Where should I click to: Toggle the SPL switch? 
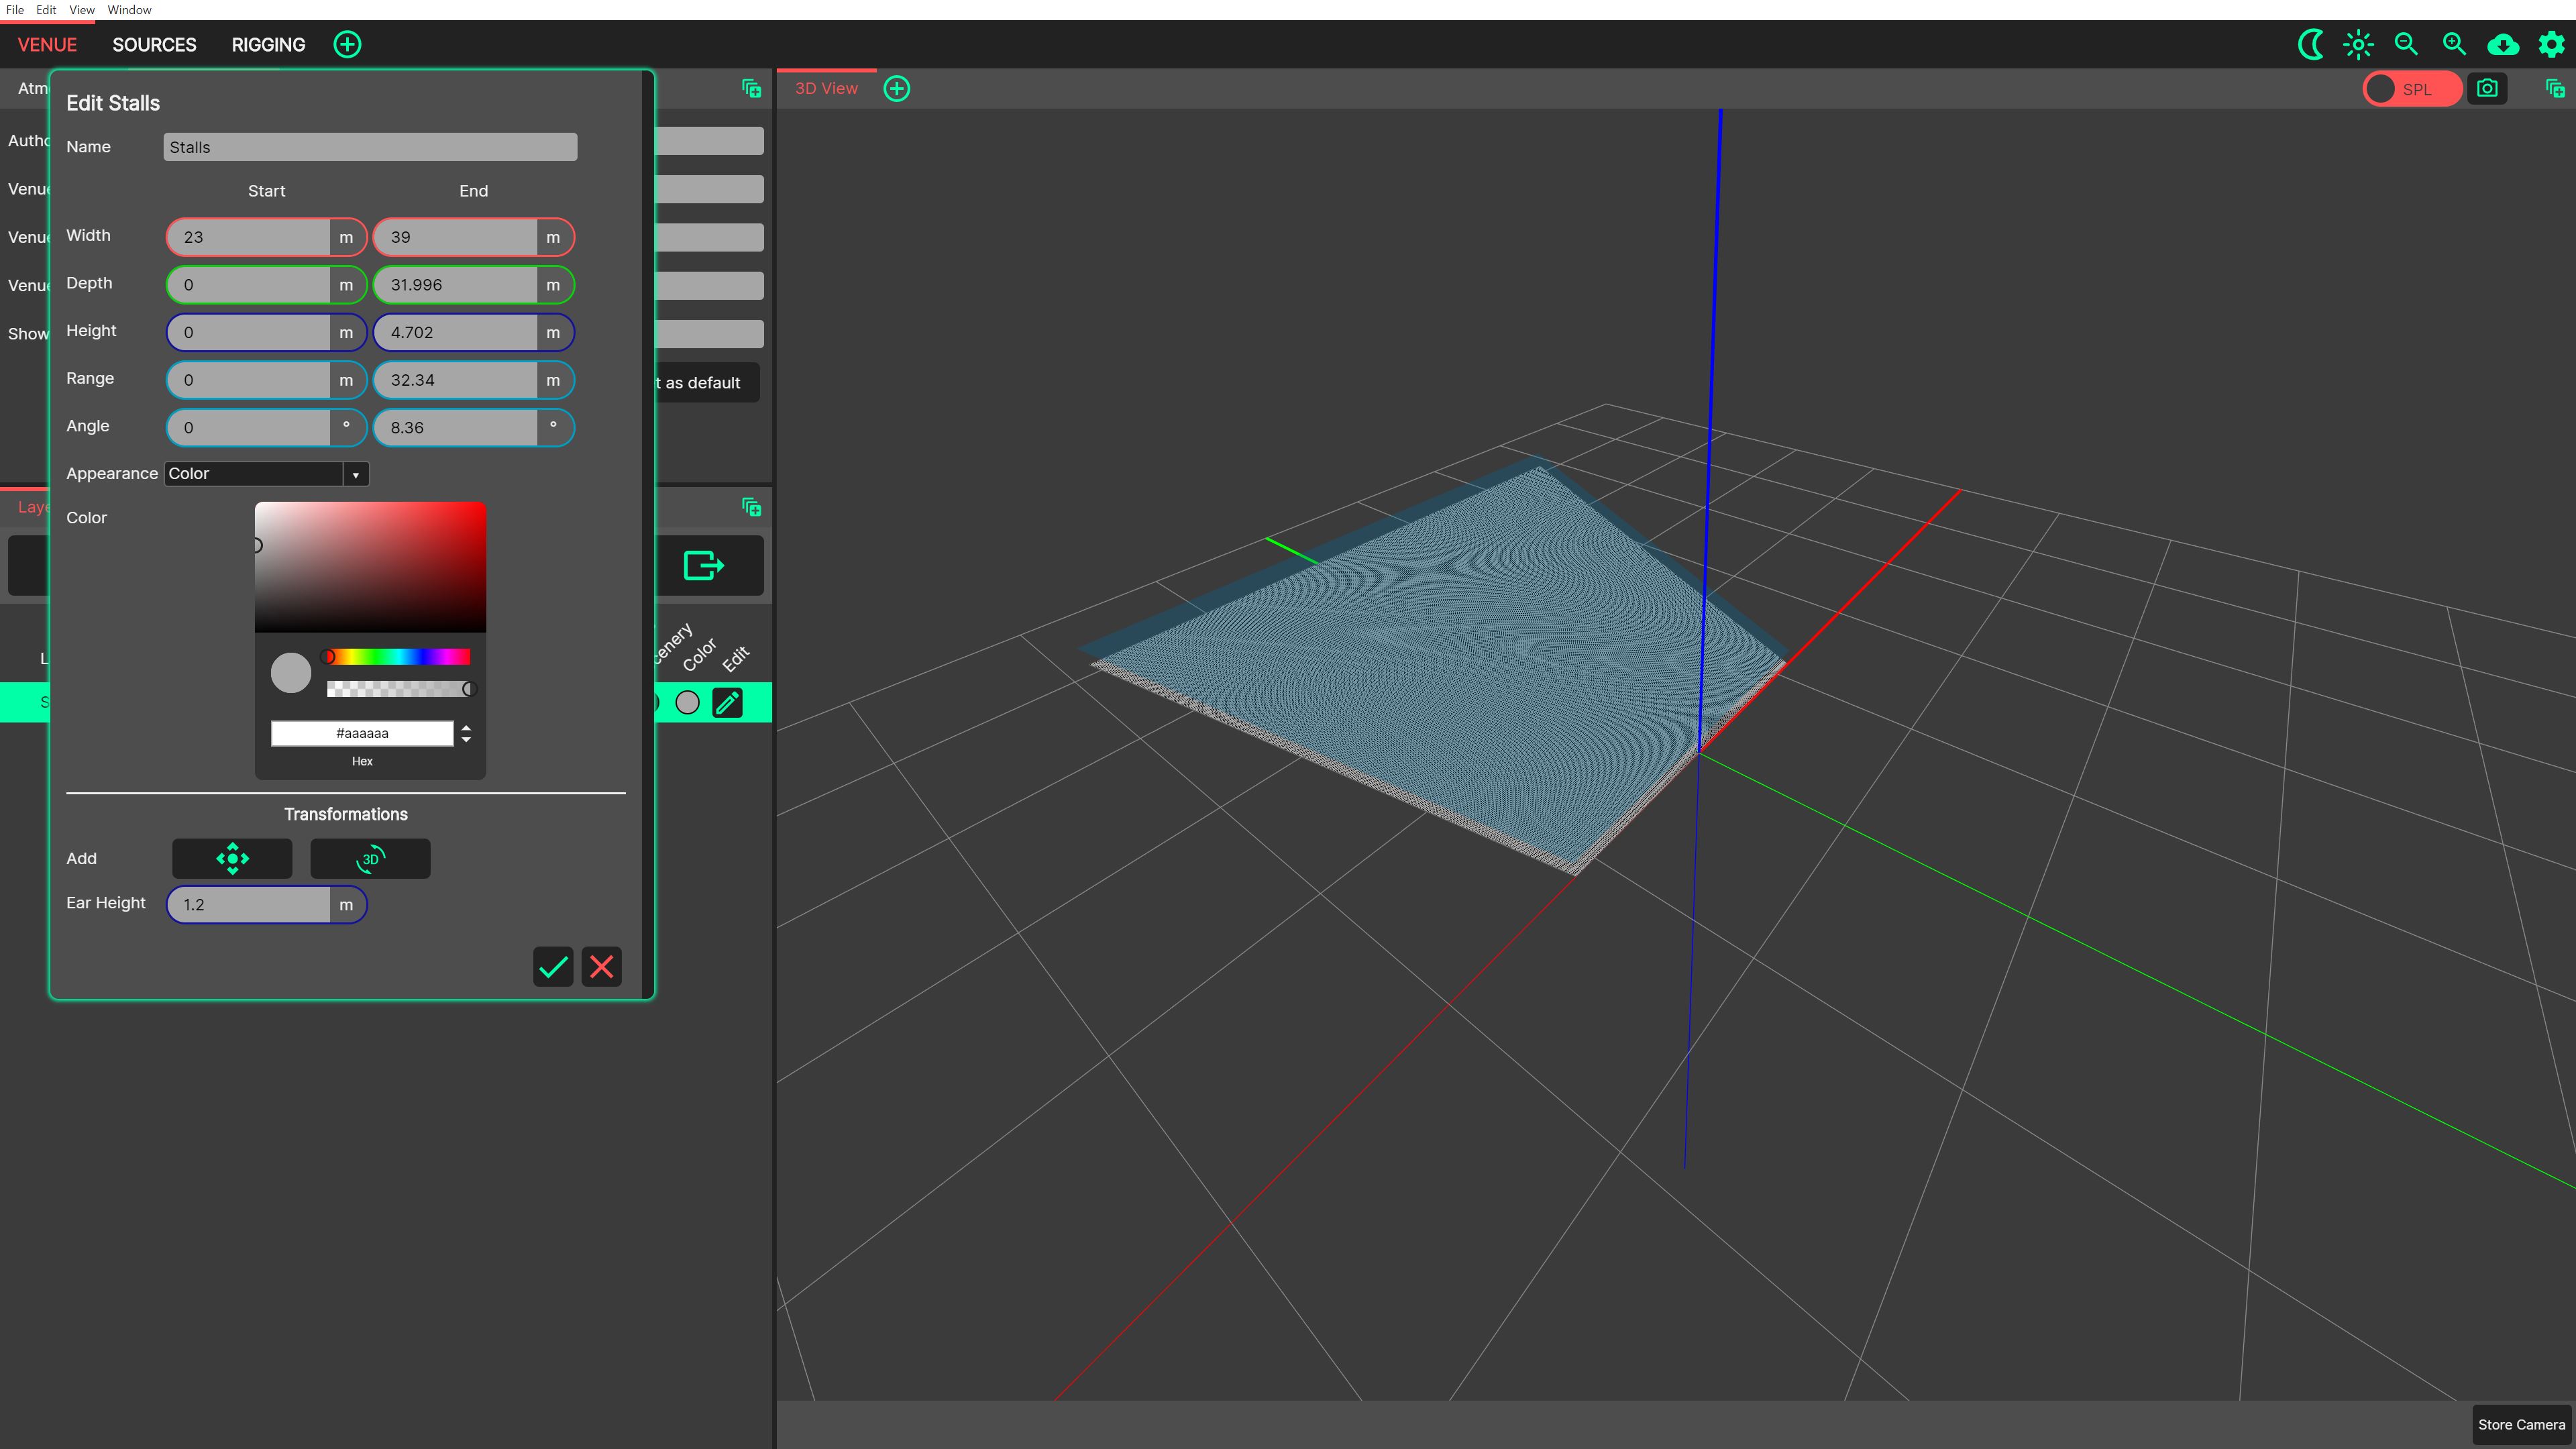(2411, 89)
